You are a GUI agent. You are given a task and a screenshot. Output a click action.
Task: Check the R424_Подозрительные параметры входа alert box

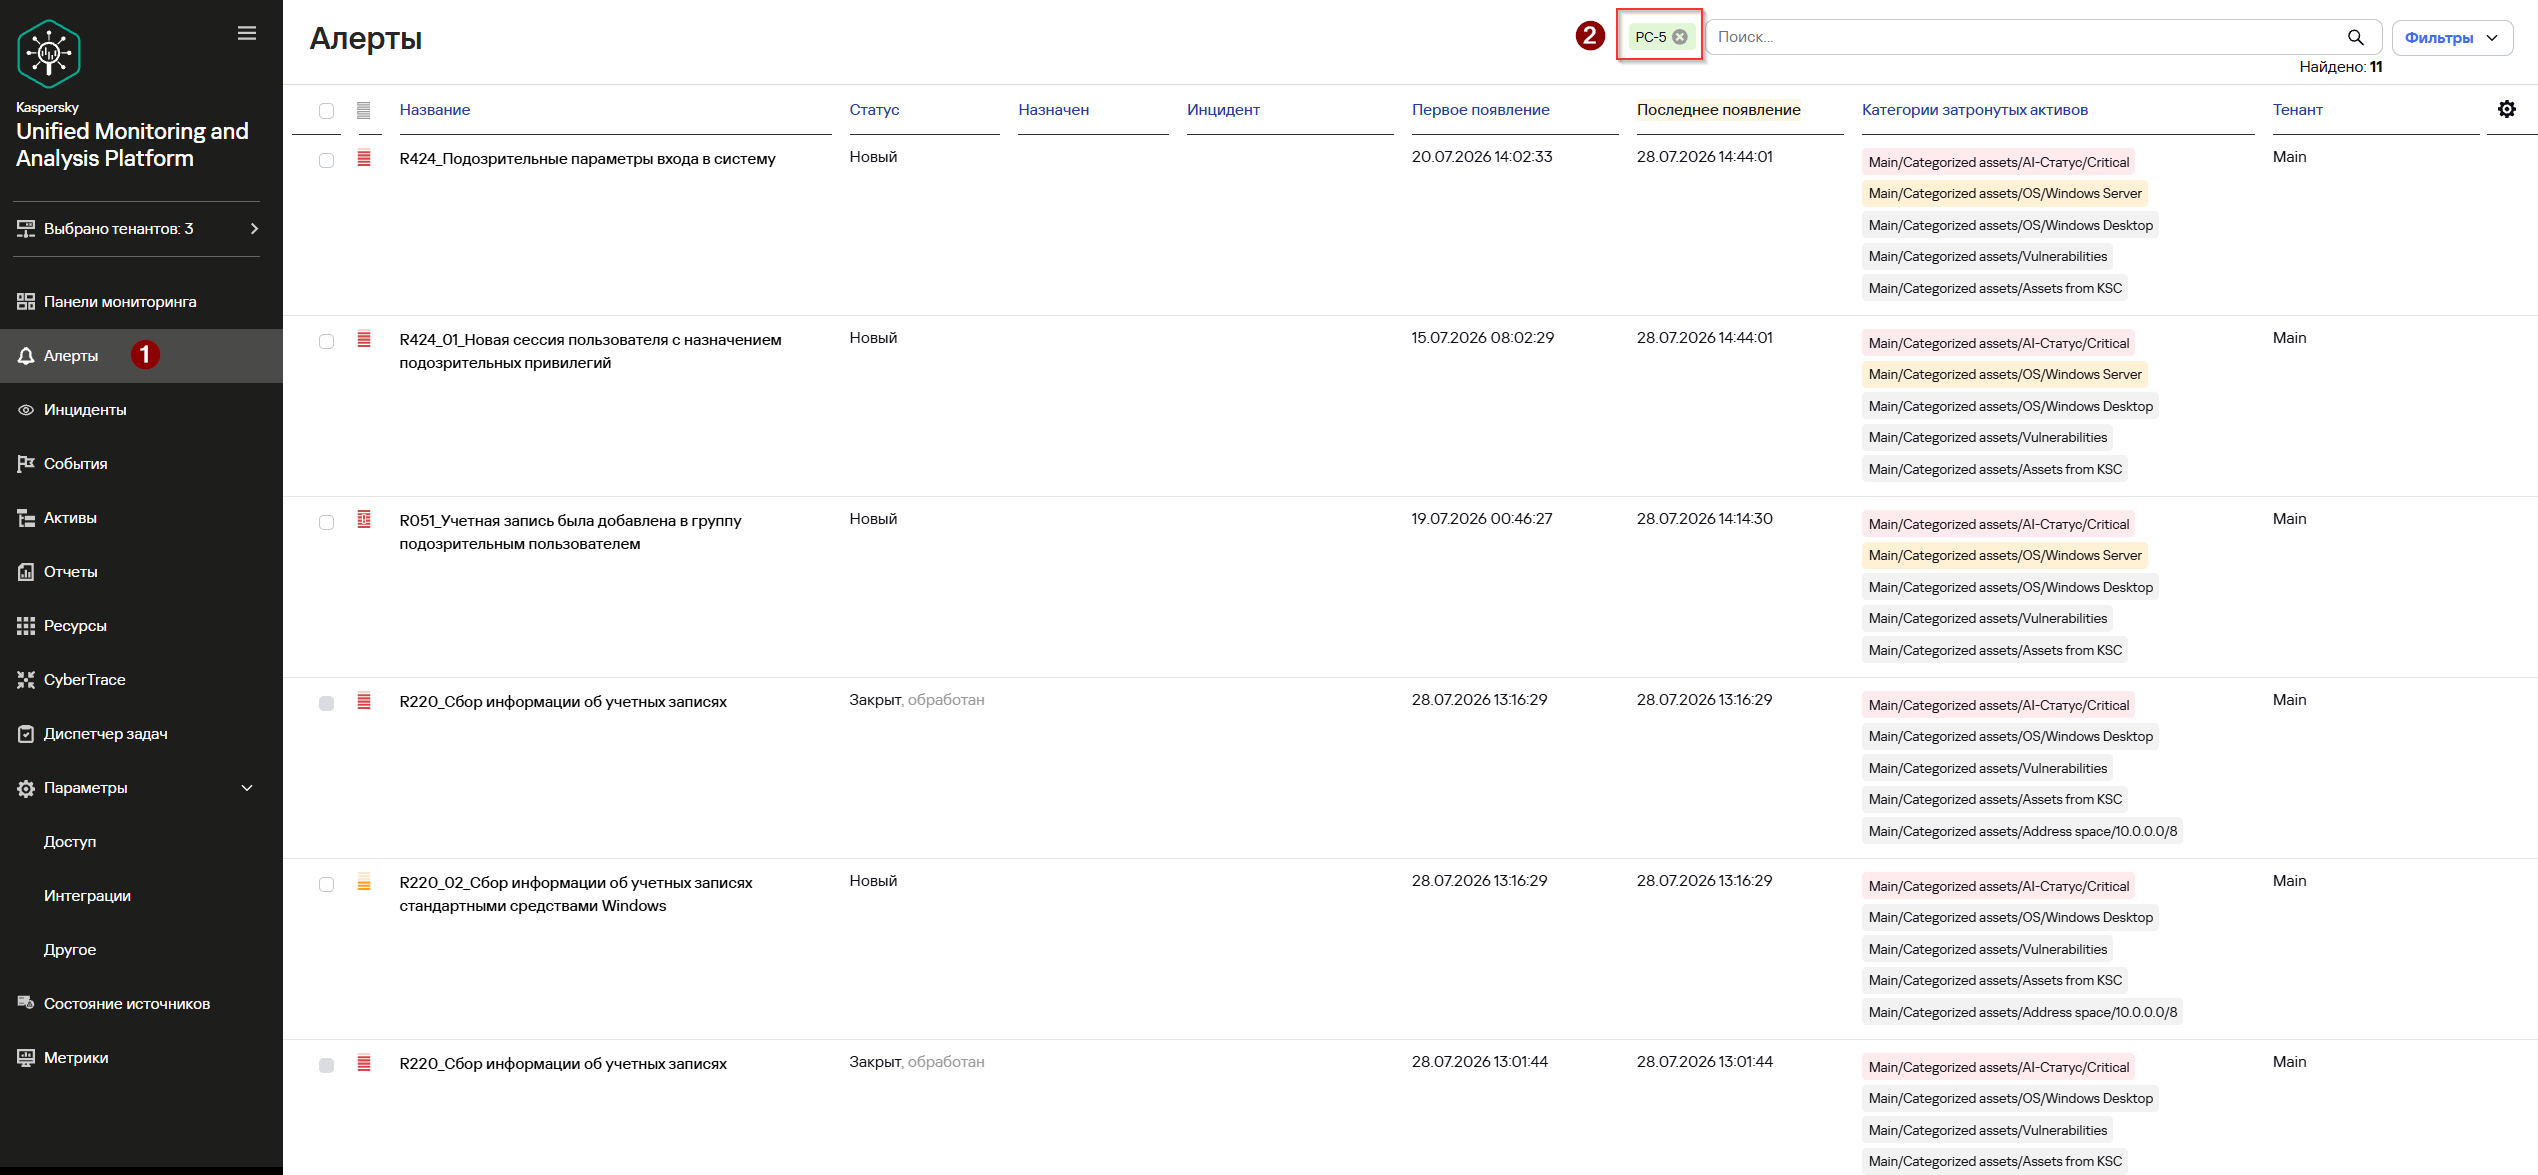tap(326, 160)
